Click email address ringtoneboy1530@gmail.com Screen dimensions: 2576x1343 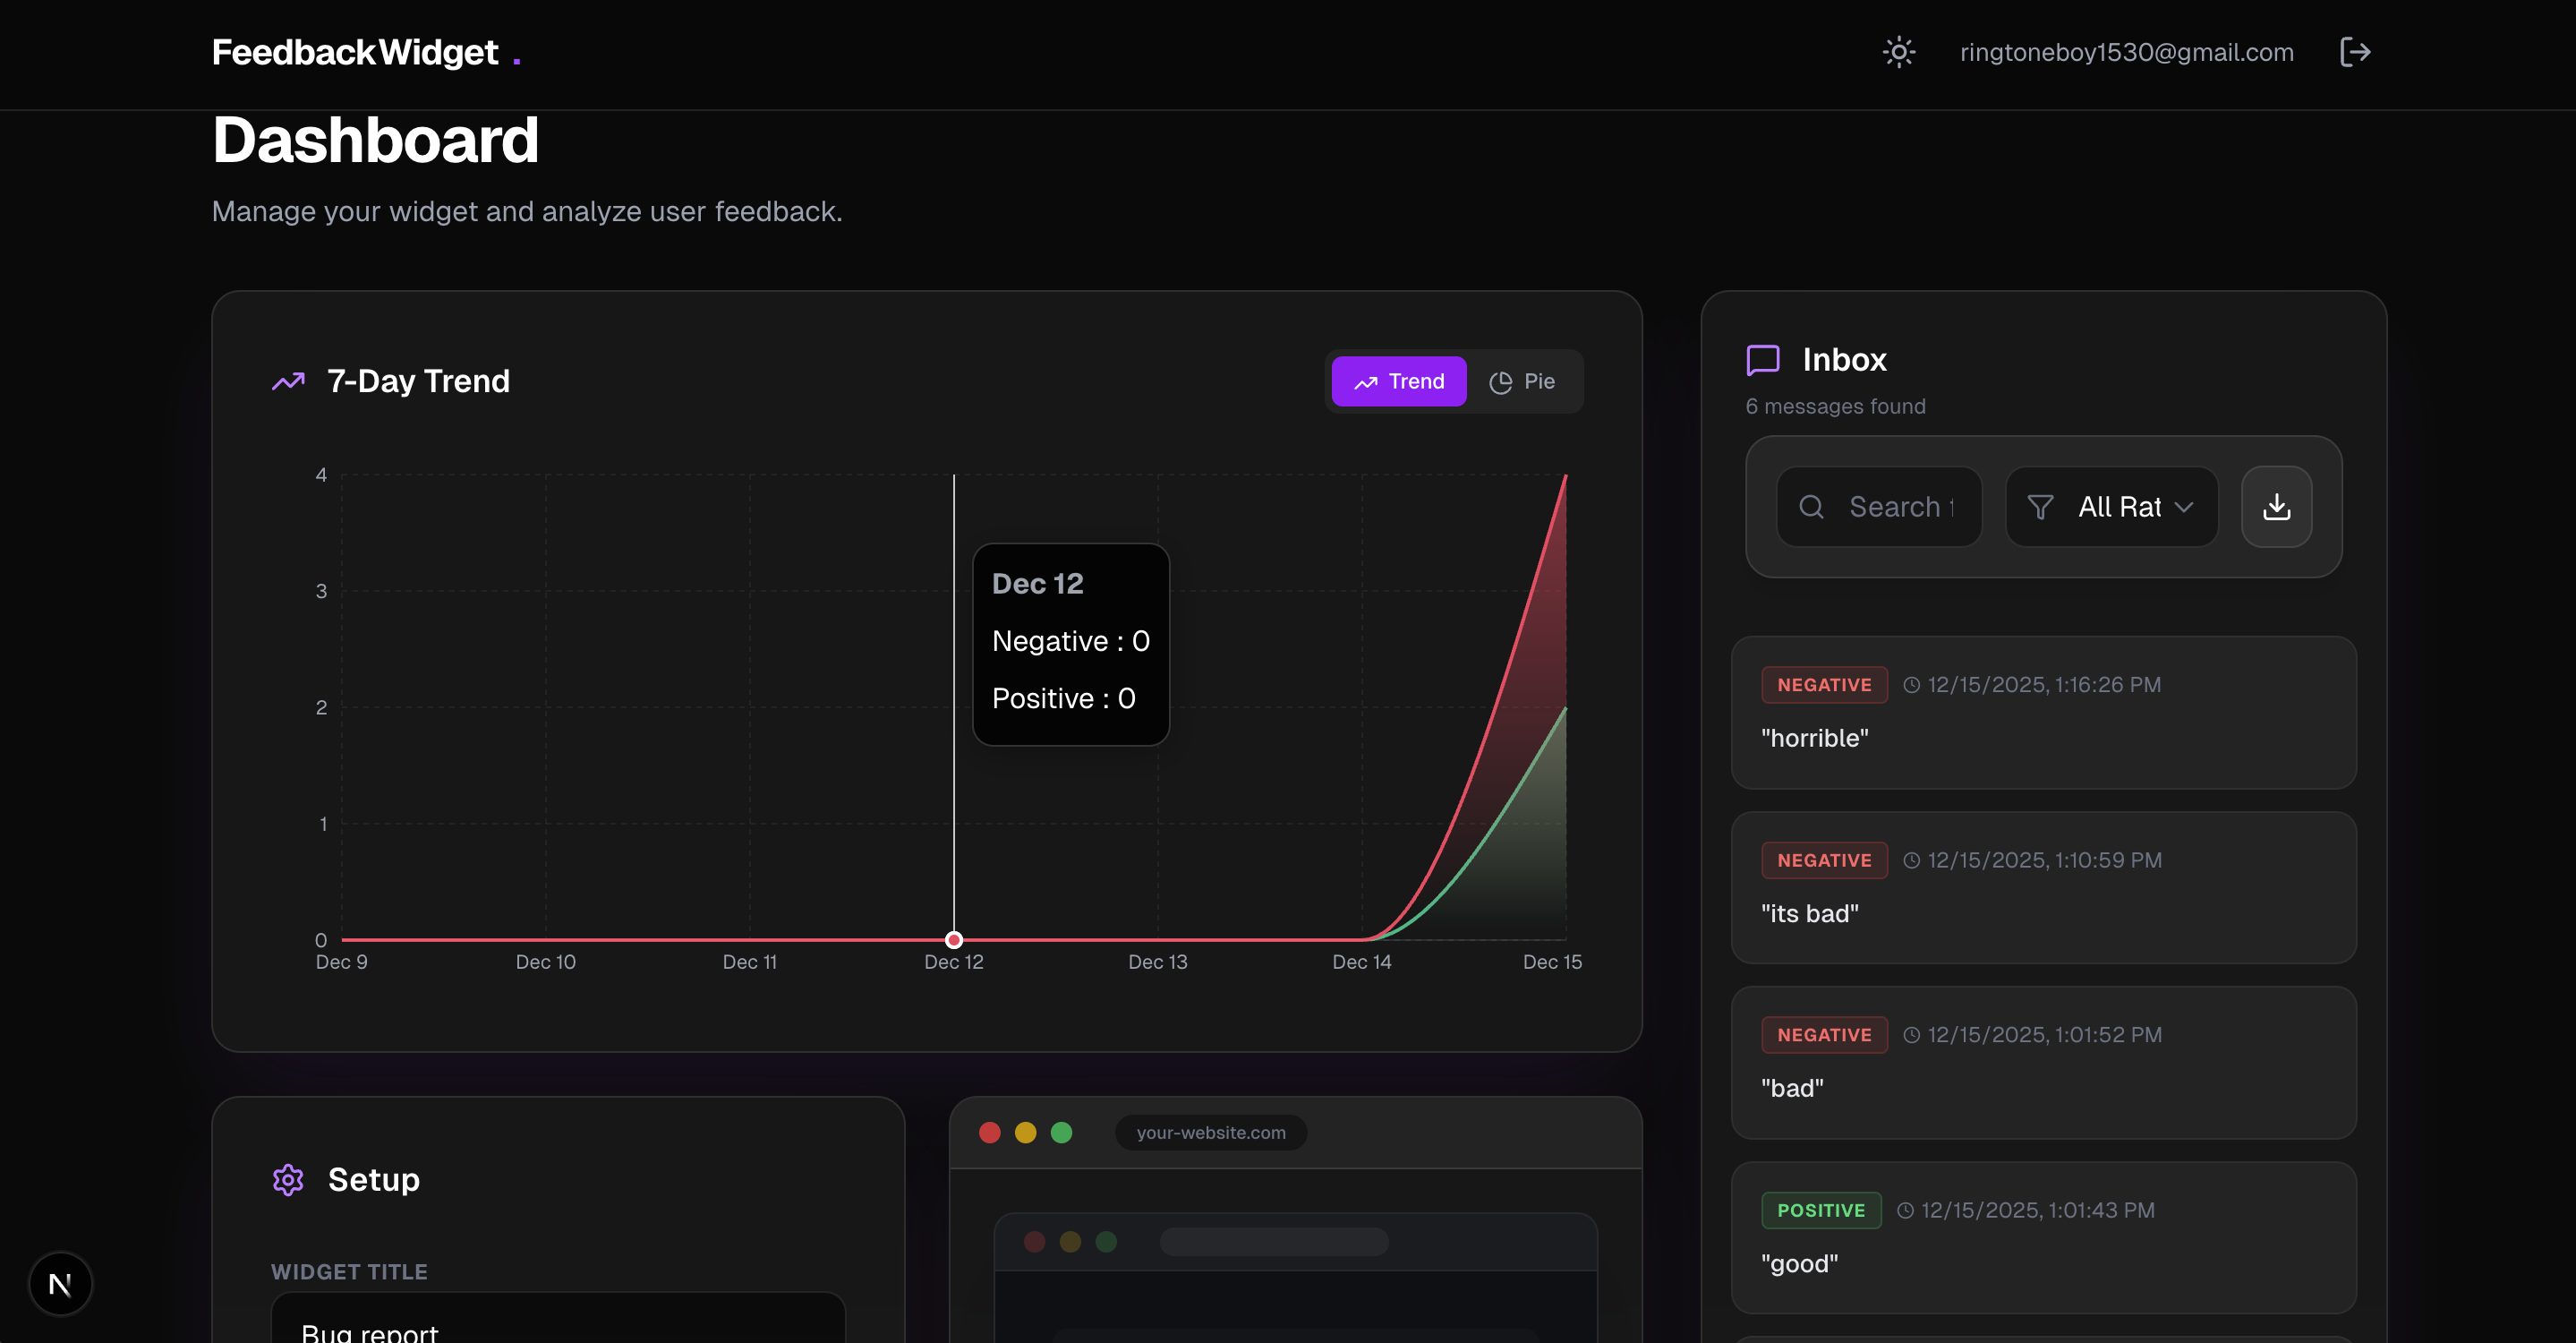click(2126, 52)
